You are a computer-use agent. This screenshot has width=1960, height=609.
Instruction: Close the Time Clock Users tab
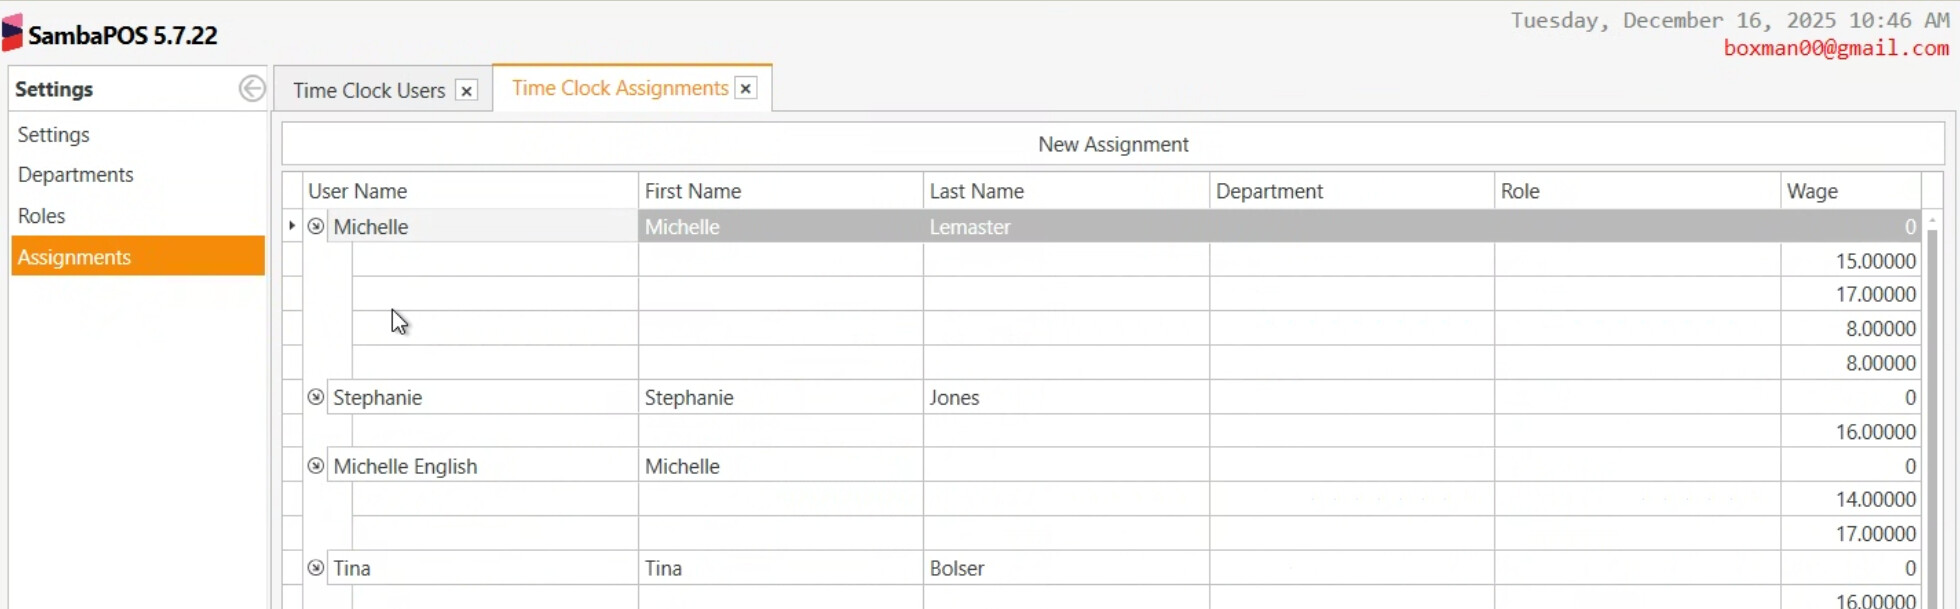pyautogui.click(x=466, y=91)
